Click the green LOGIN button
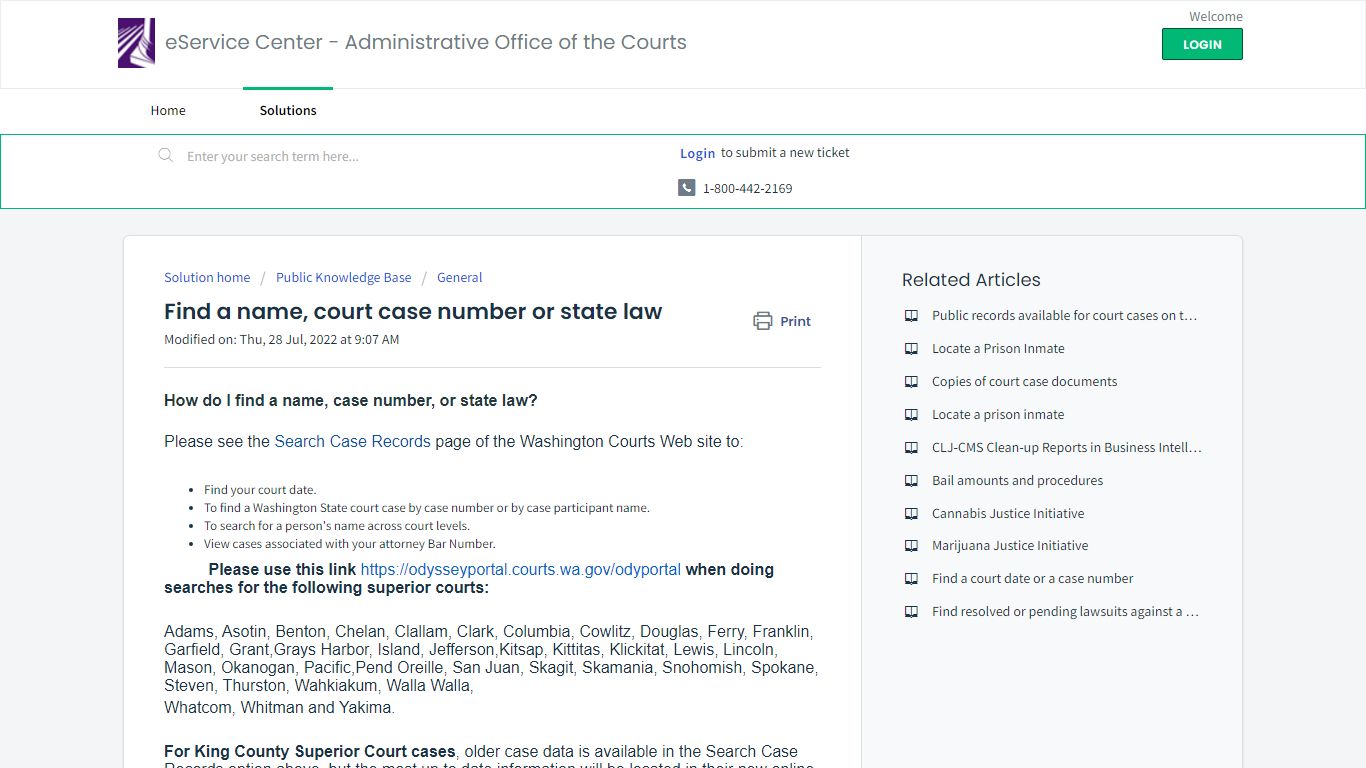The height and width of the screenshot is (768, 1366). 1202,44
